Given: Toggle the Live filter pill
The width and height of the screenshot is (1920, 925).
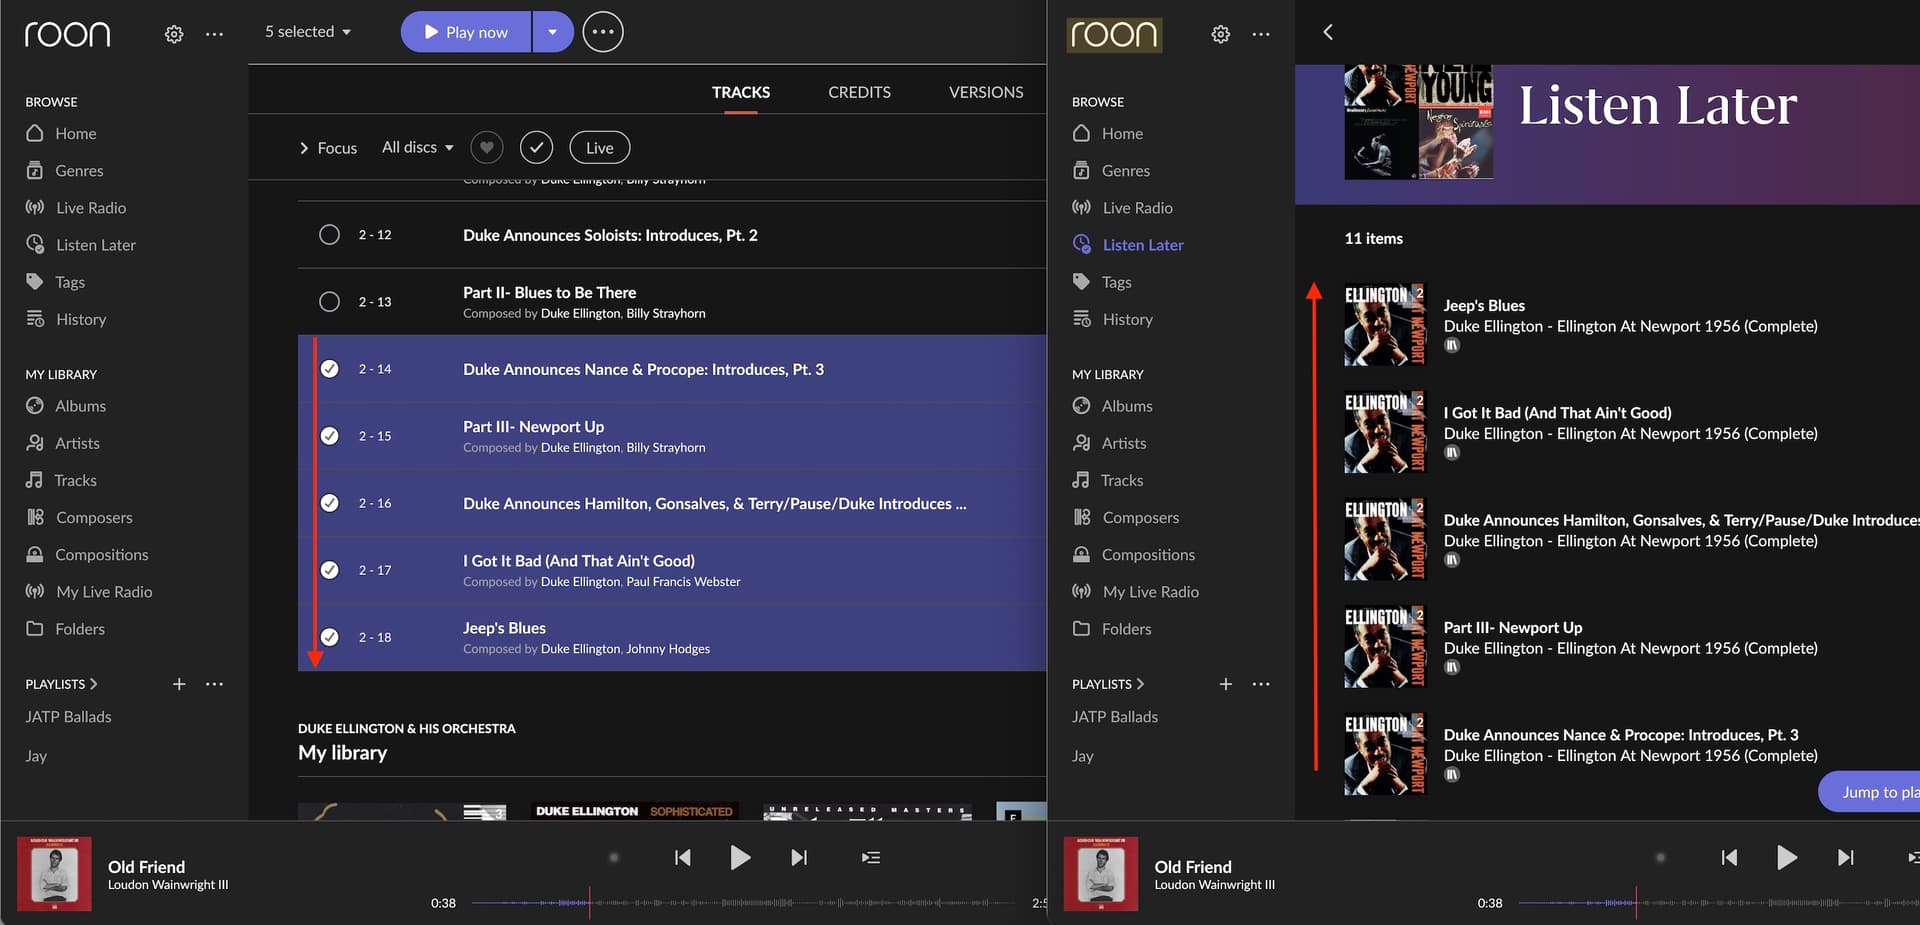Looking at the screenshot, I should click(x=599, y=148).
